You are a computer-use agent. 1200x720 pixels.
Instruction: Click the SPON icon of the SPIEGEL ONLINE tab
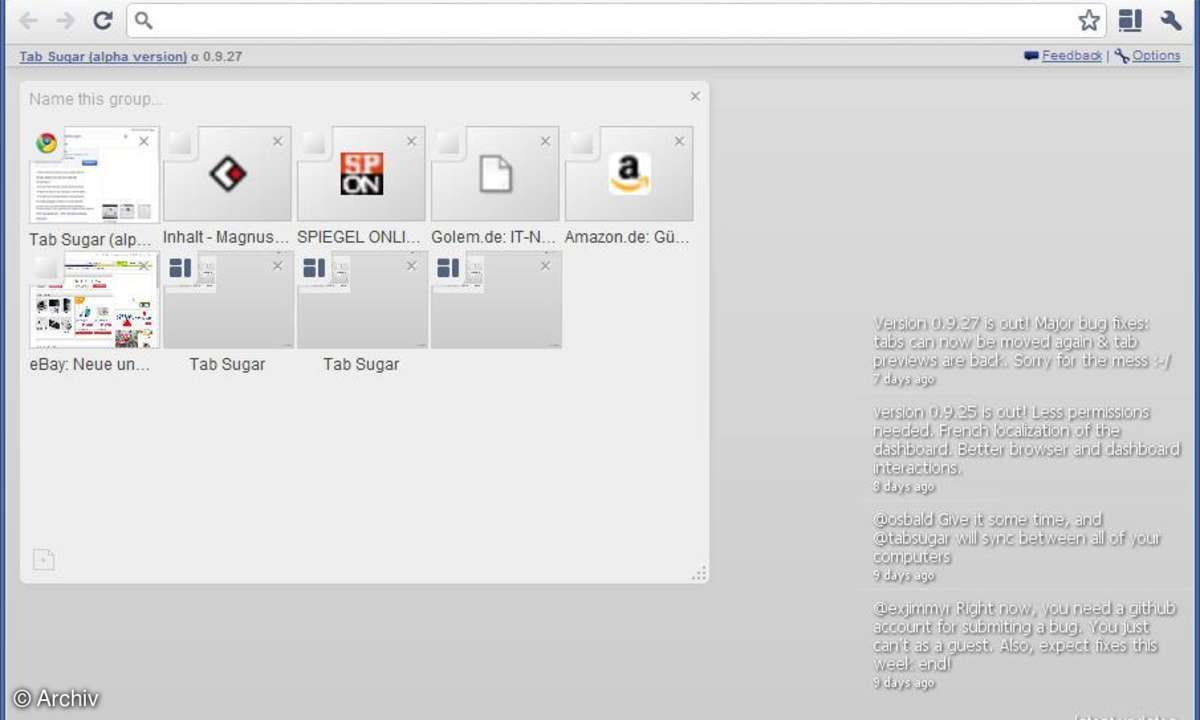click(x=362, y=174)
